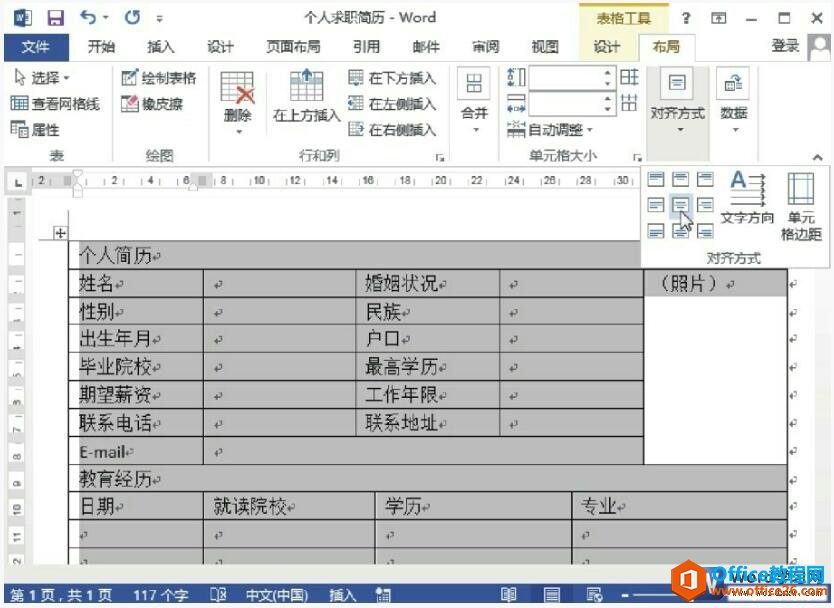Choose Align Top Center icon

click(x=680, y=179)
